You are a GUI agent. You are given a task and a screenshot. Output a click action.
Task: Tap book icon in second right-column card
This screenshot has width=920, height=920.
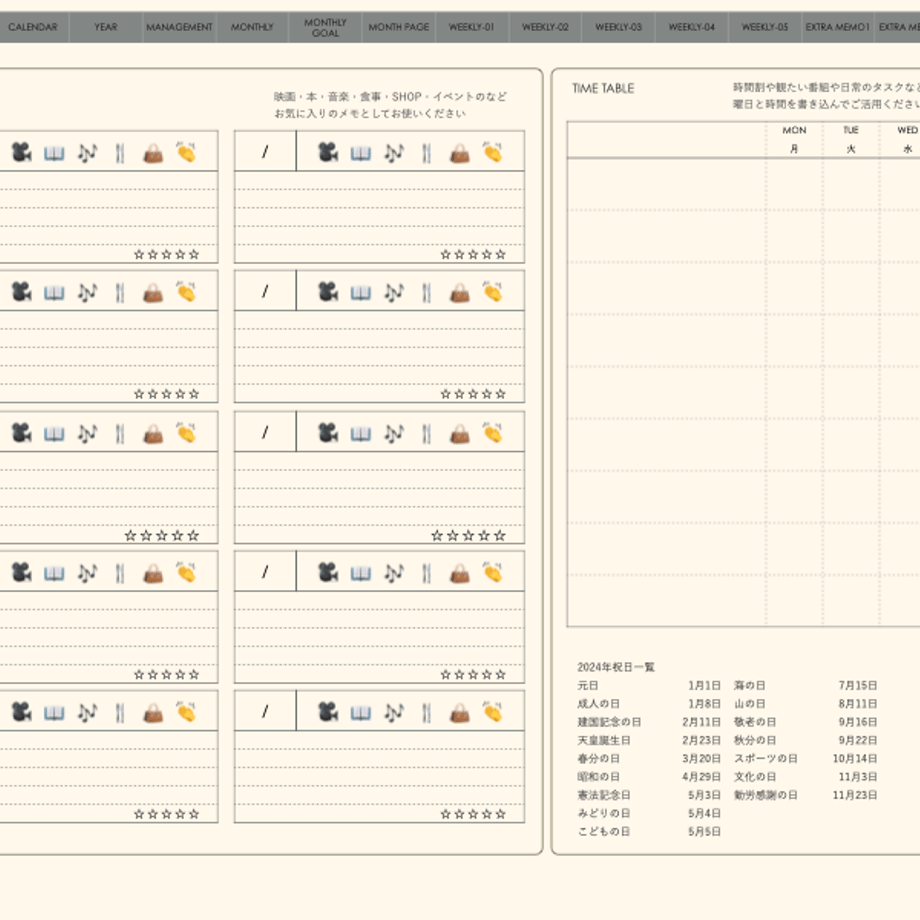[361, 293]
